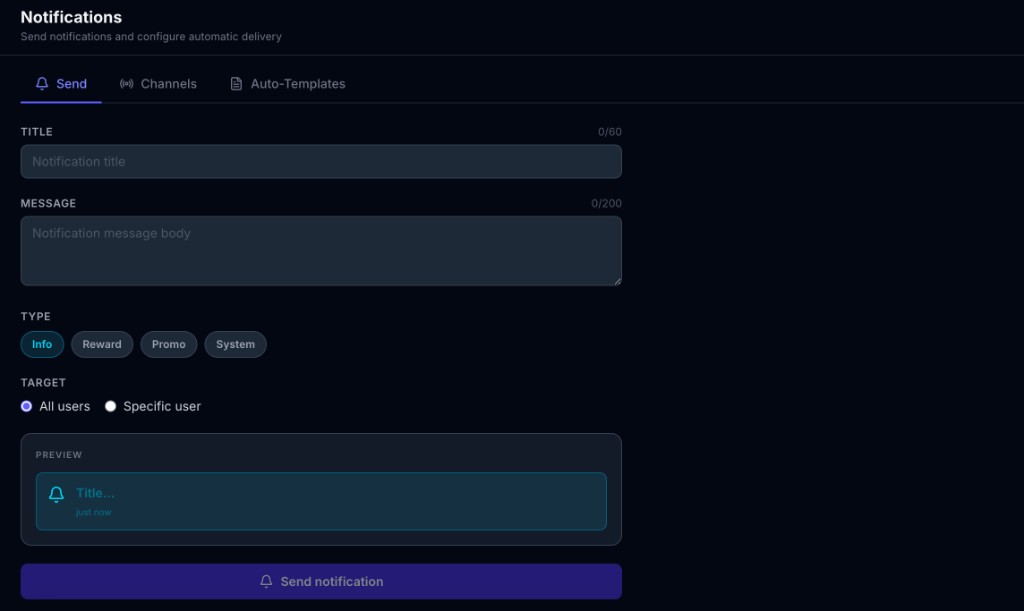Click the broadcast icon beside Channels
This screenshot has height=611, width=1024.
tap(125, 84)
